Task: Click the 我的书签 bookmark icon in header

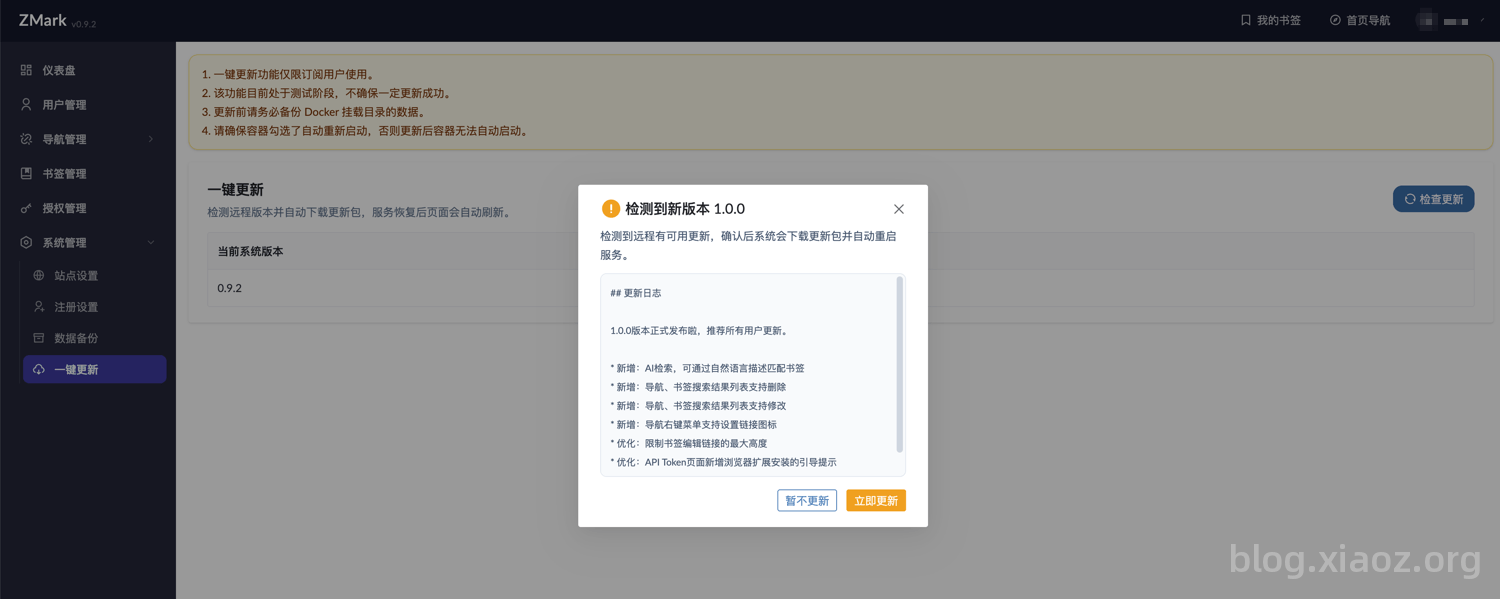Action: pos(1246,20)
